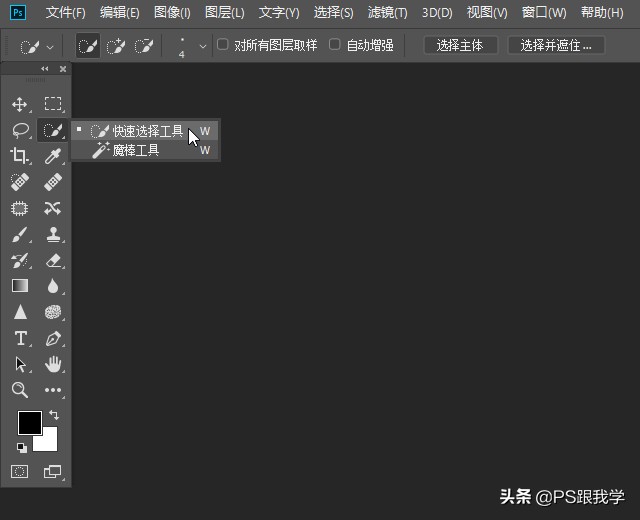Select the Type tool
Viewport: 640px width, 520px height.
coord(20,338)
